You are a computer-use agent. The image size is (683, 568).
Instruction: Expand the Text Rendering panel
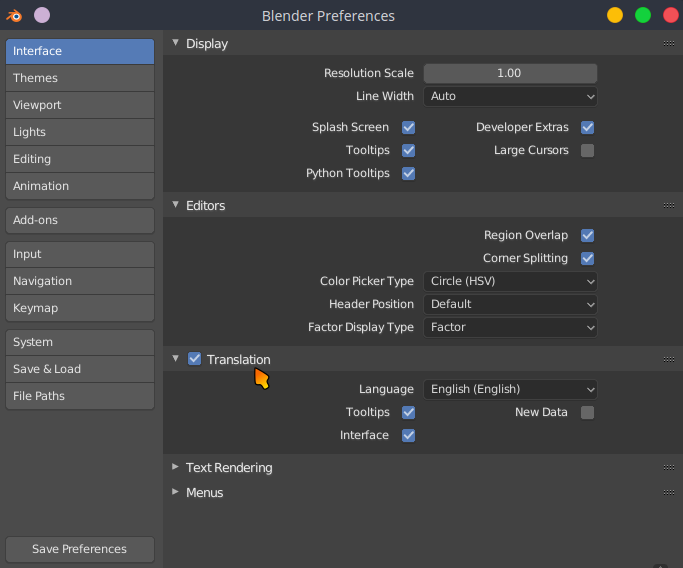point(176,467)
